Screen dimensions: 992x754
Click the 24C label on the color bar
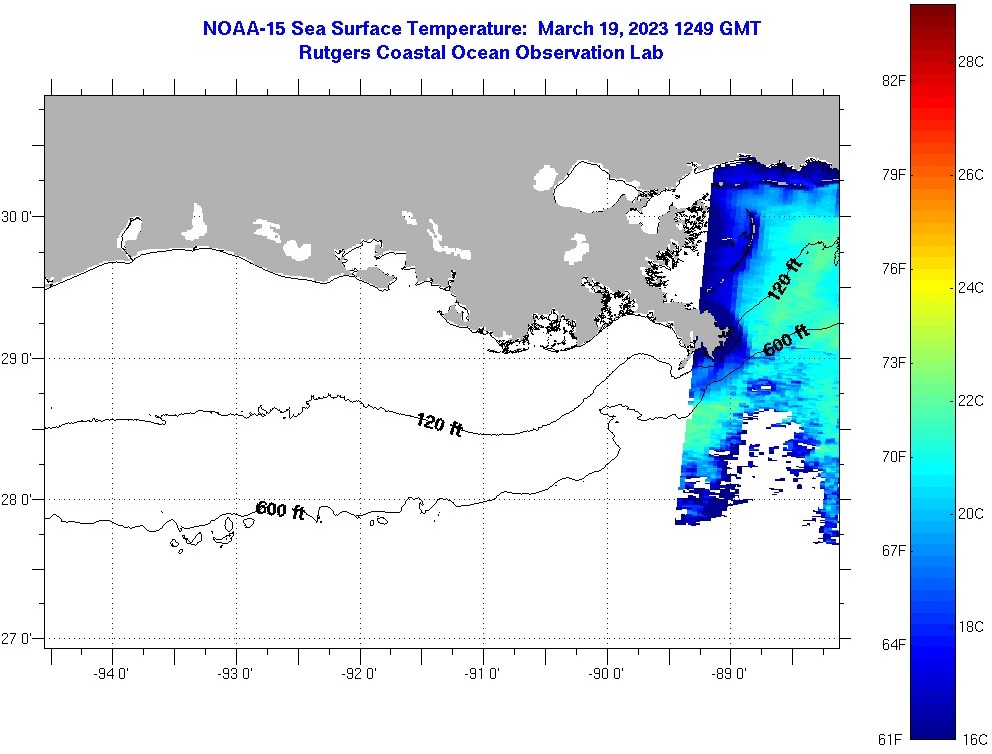970,288
